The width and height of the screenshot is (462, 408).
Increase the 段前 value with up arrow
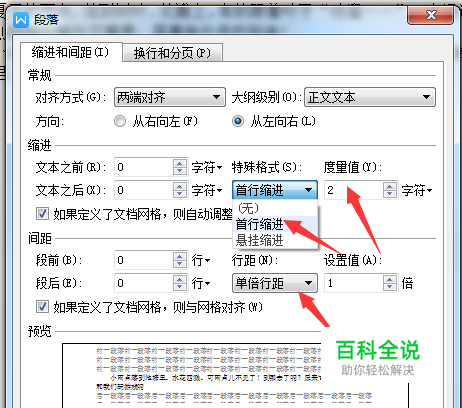pos(180,256)
